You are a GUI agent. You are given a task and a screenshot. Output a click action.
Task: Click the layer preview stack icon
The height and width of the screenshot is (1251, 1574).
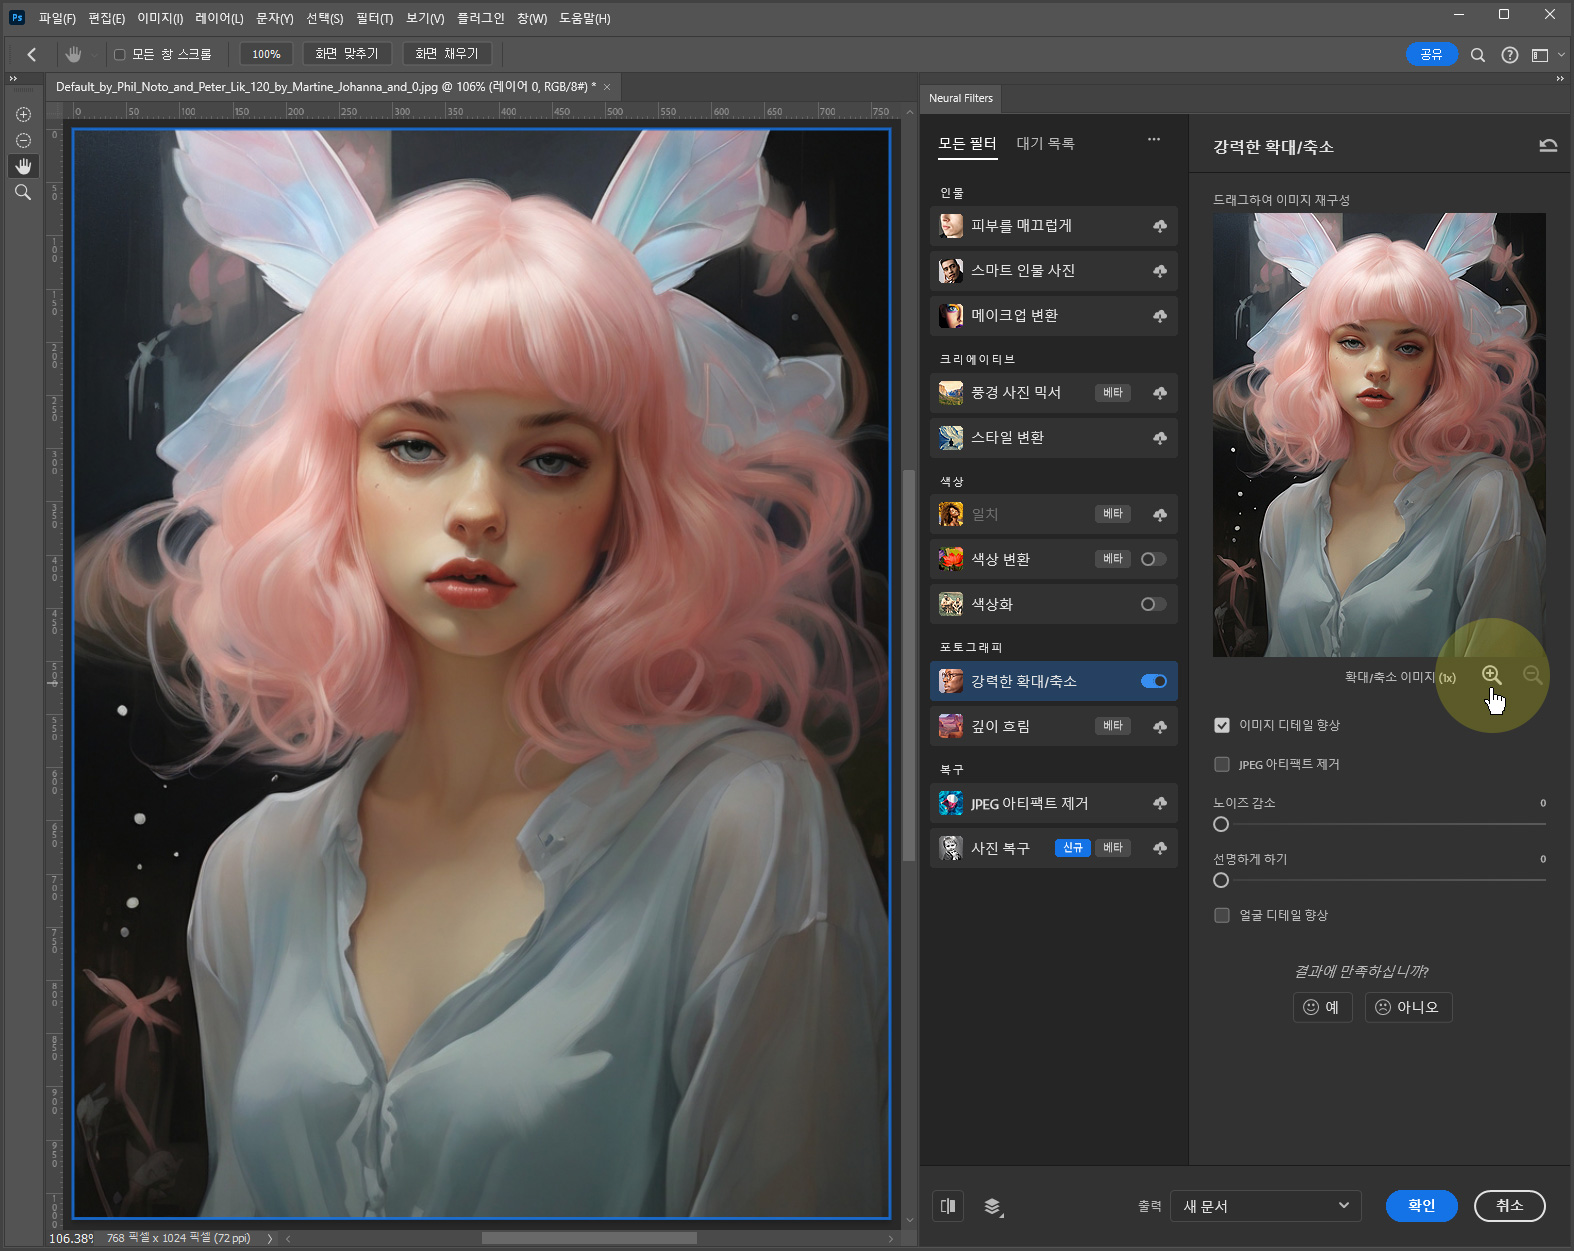tap(993, 1206)
